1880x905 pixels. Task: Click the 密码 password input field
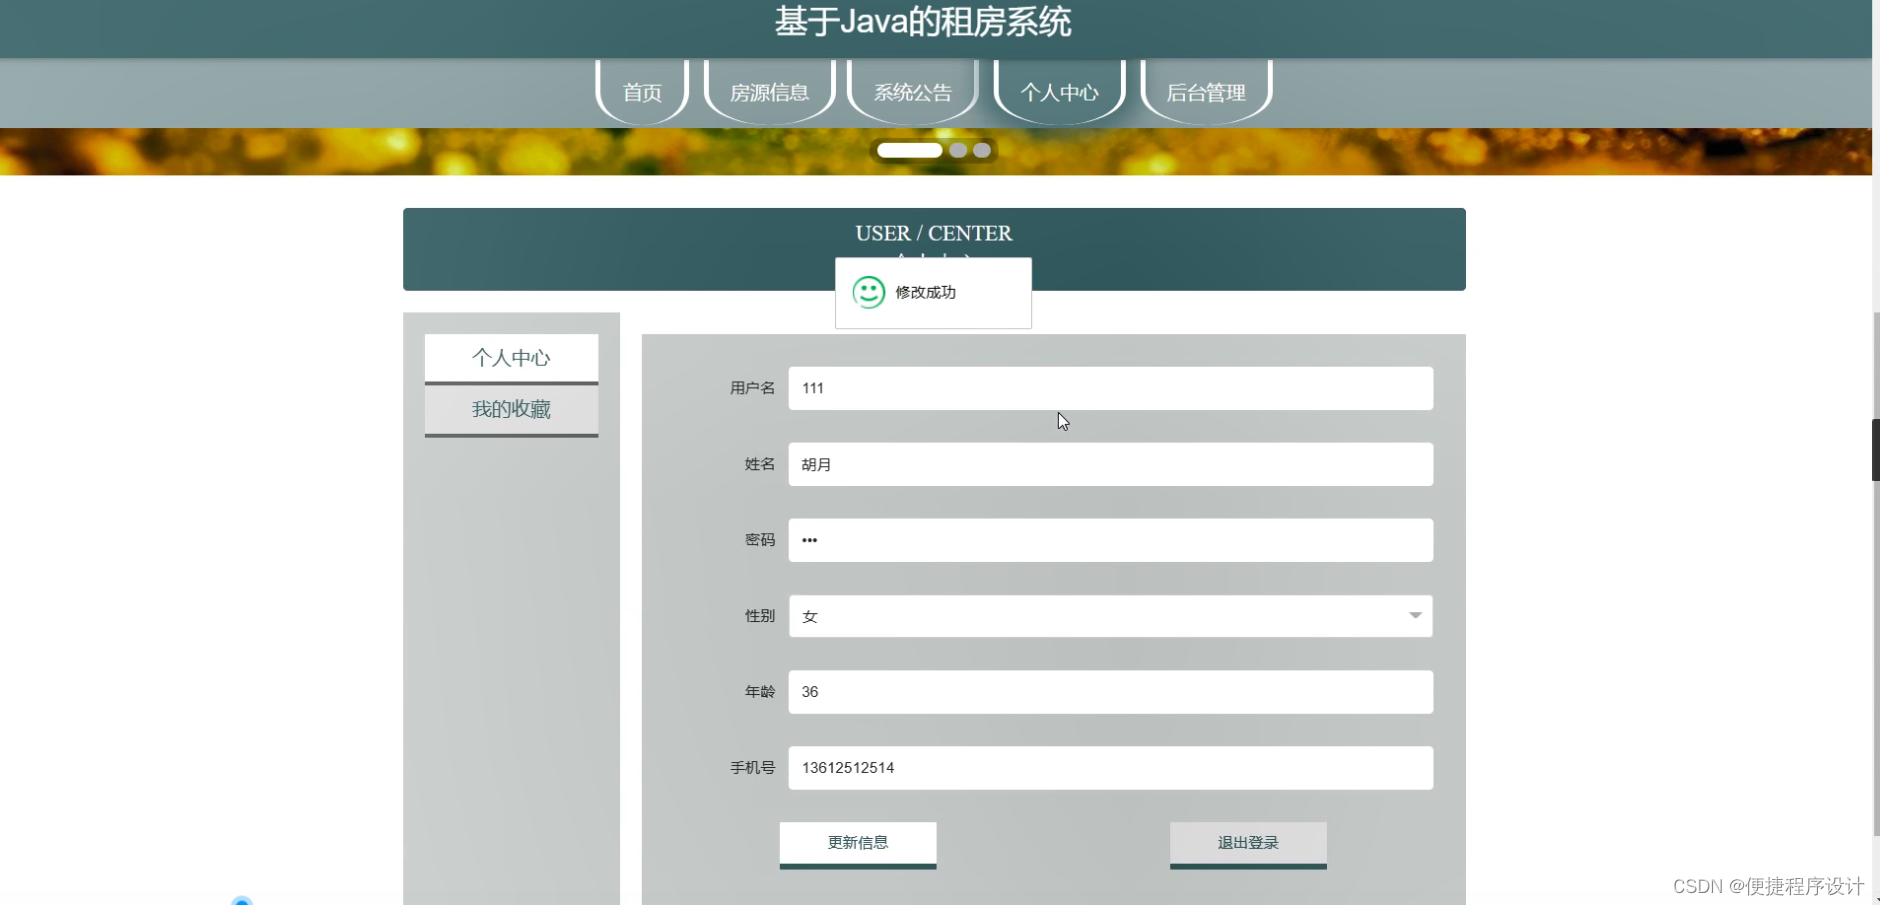coord(1110,539)
